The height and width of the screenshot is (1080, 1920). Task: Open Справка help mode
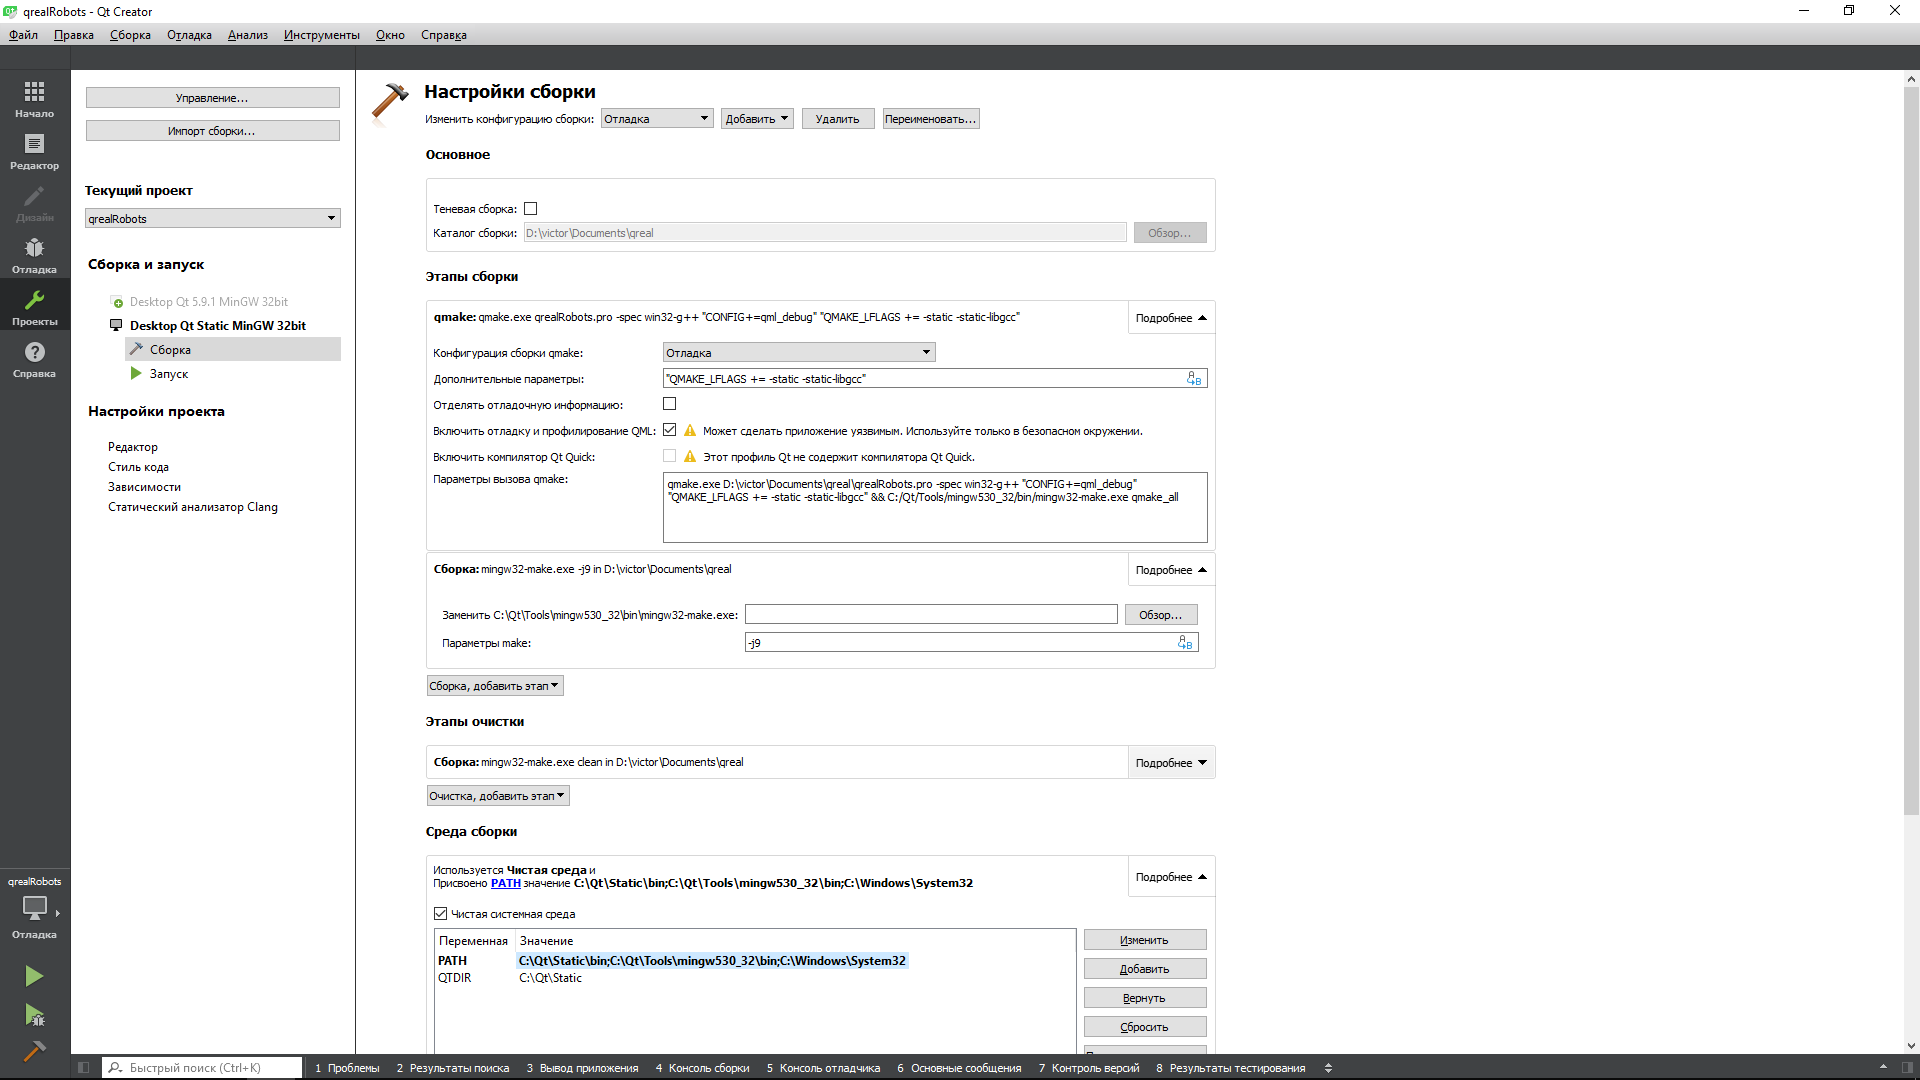34,359
